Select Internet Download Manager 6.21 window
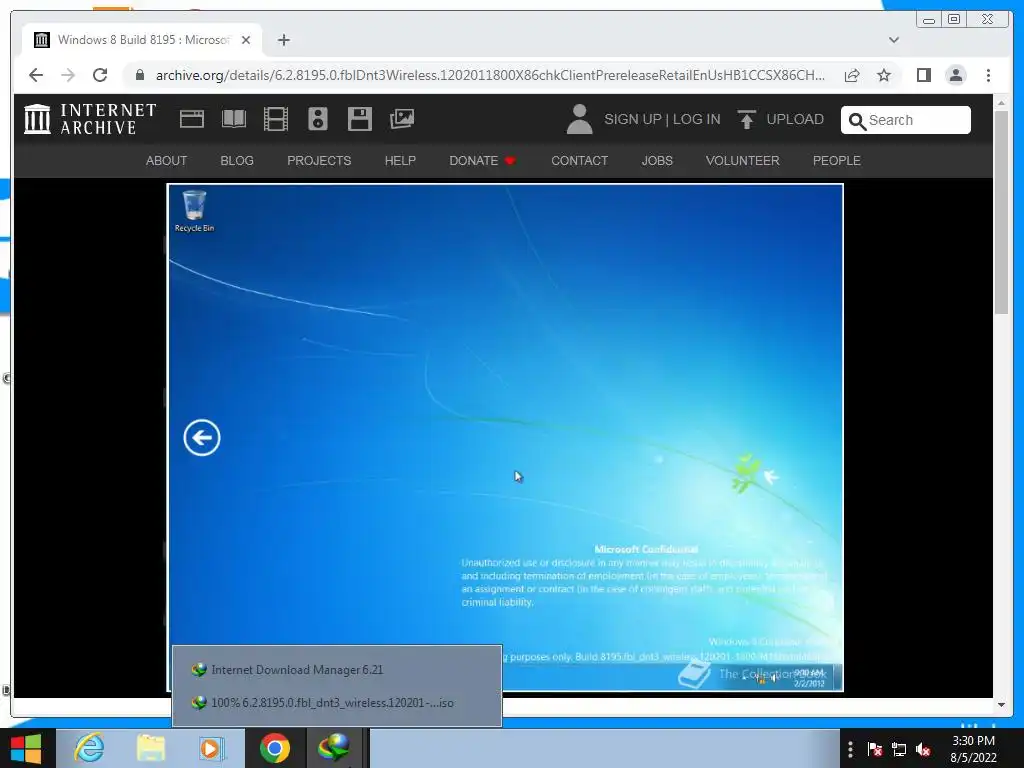The width and height of the screenshot is (1024, 768). [337, 669]
